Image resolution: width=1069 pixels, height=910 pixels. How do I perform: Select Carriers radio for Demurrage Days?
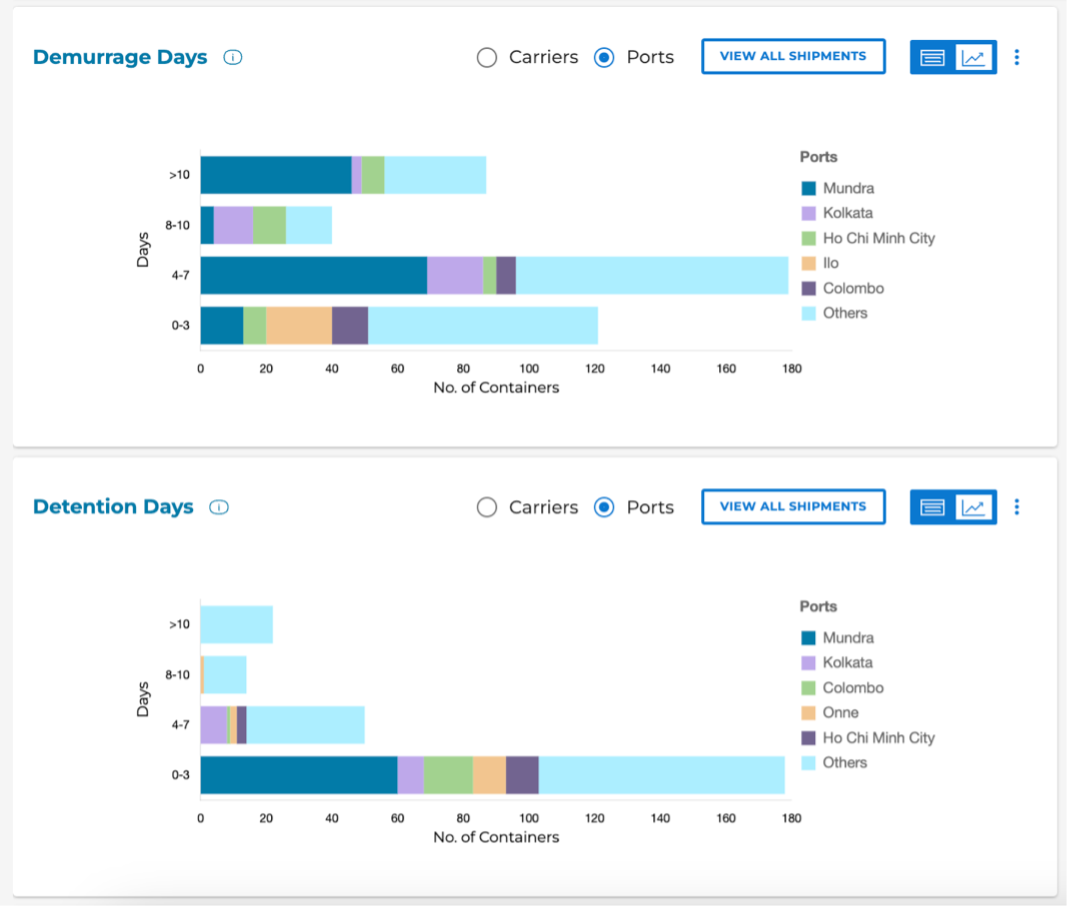(x=487, y=57)
